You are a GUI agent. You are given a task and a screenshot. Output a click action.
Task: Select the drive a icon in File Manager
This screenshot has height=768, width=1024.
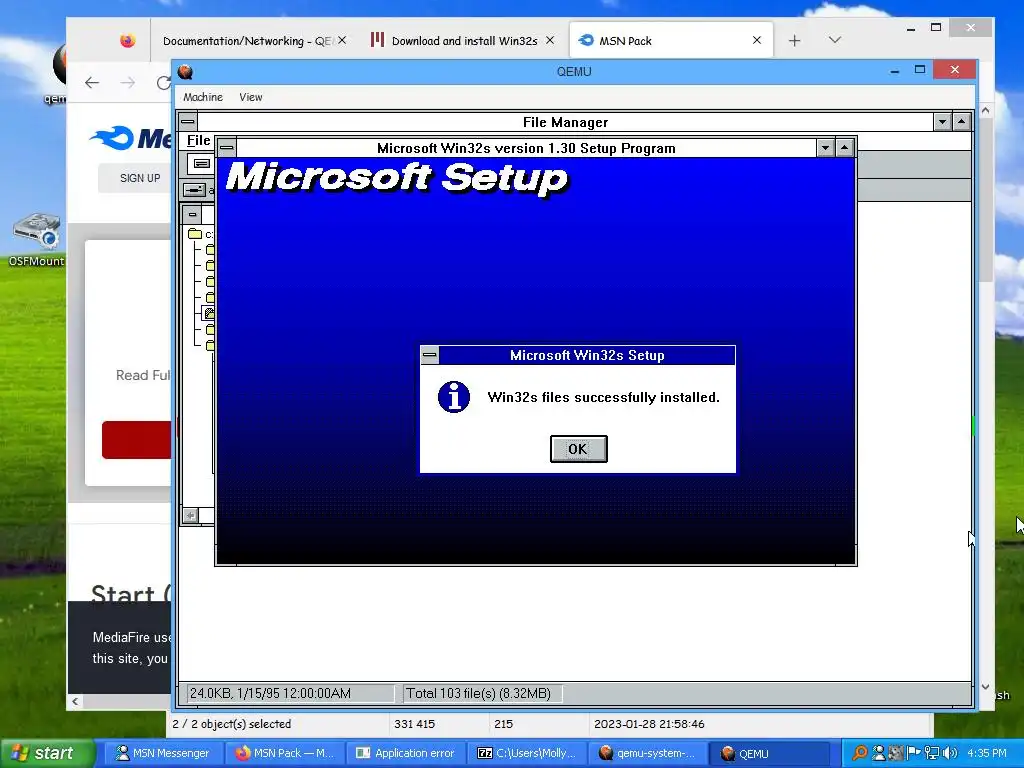(x=195, y=190)
